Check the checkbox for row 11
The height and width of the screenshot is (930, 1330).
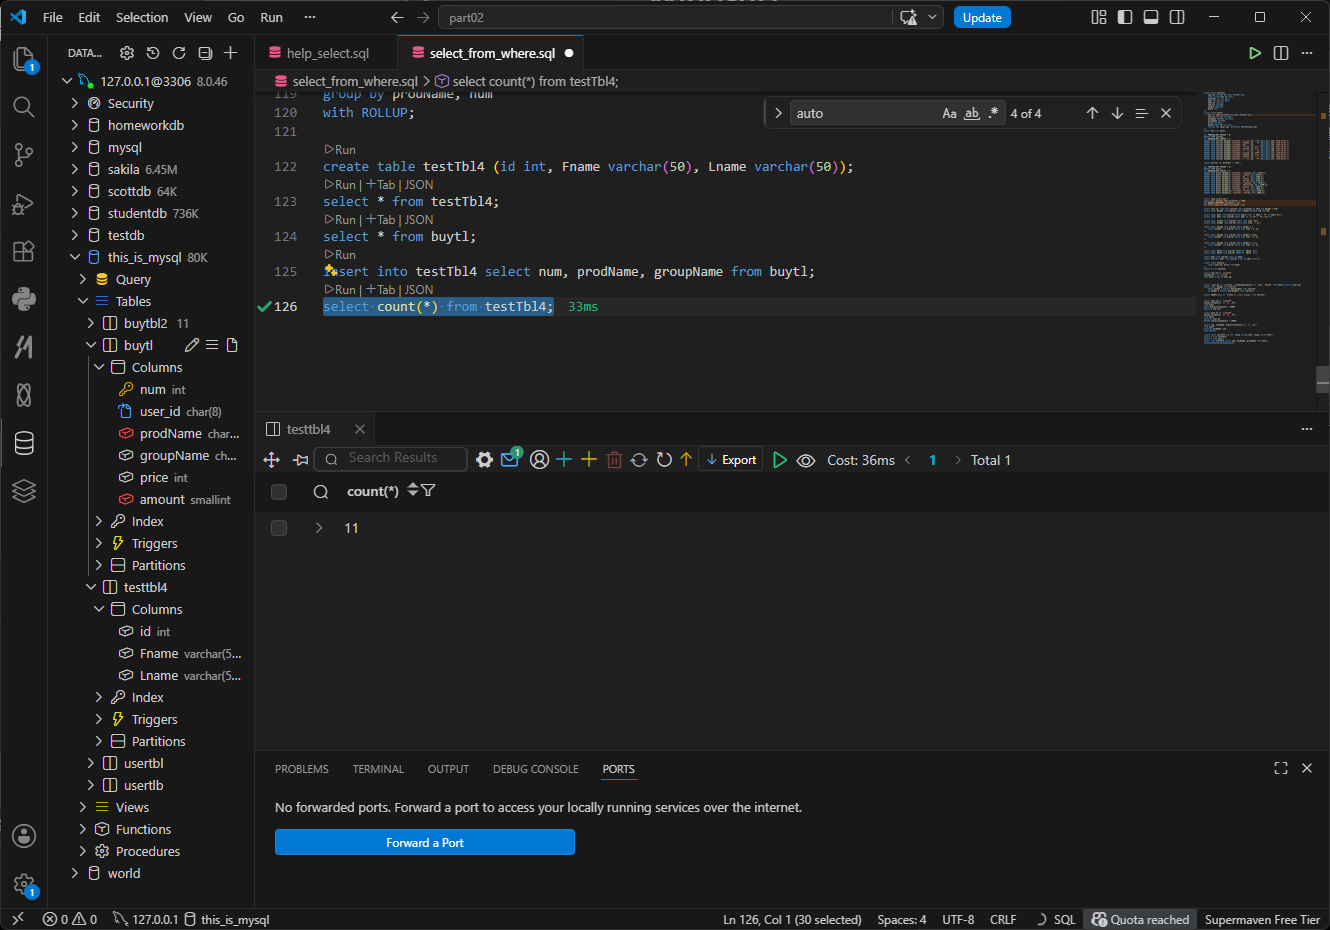click(x=279, y=528)
